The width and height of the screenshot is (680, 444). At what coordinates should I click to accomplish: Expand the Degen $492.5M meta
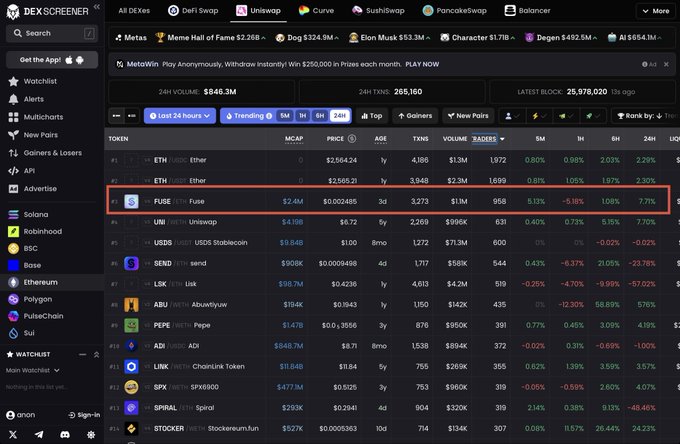pos(561,38)
